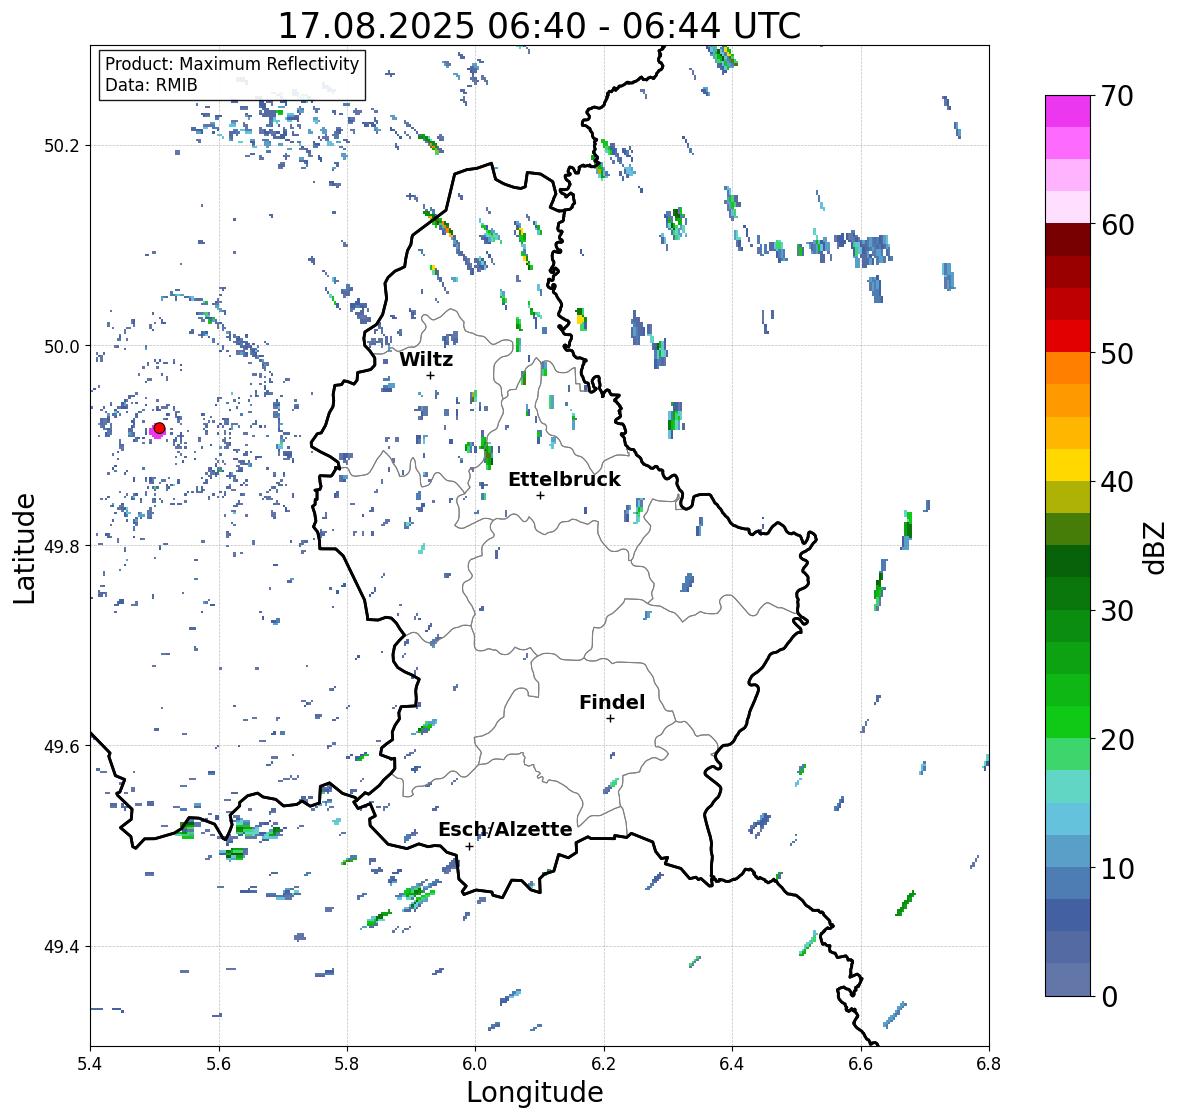Viewport: 1179px width, 1117px height.
Task: Click latitude tick label 50.0
Action: click(62, 347)
